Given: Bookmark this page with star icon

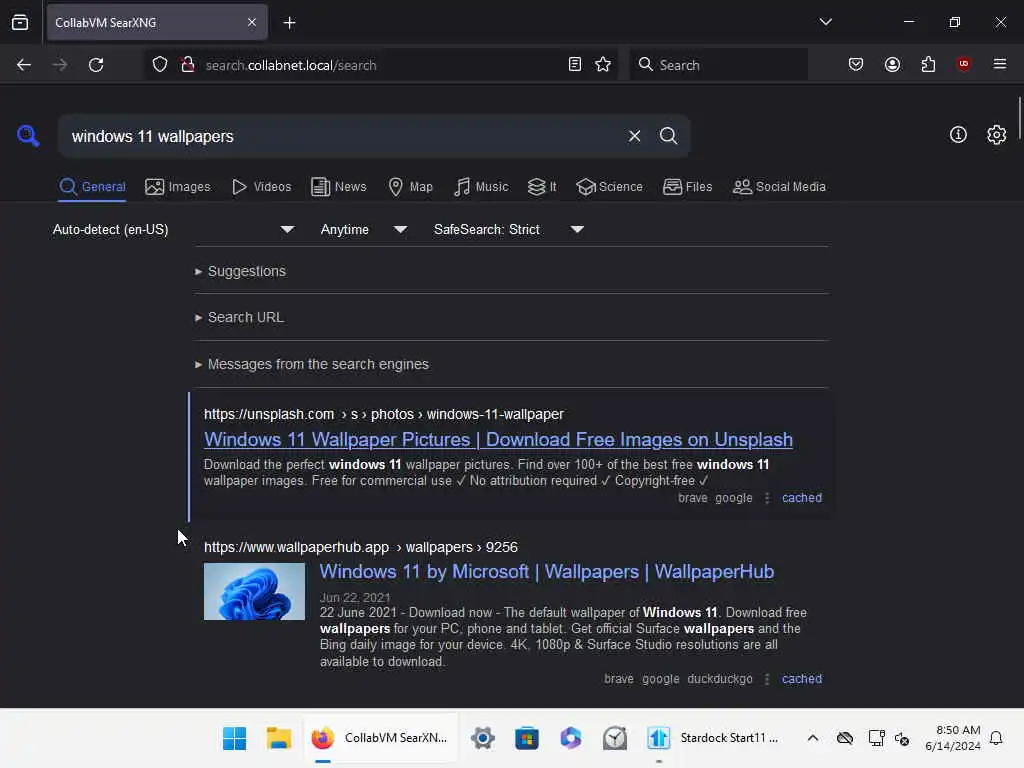Looking at the screenshot, I should tap(603, 65).
